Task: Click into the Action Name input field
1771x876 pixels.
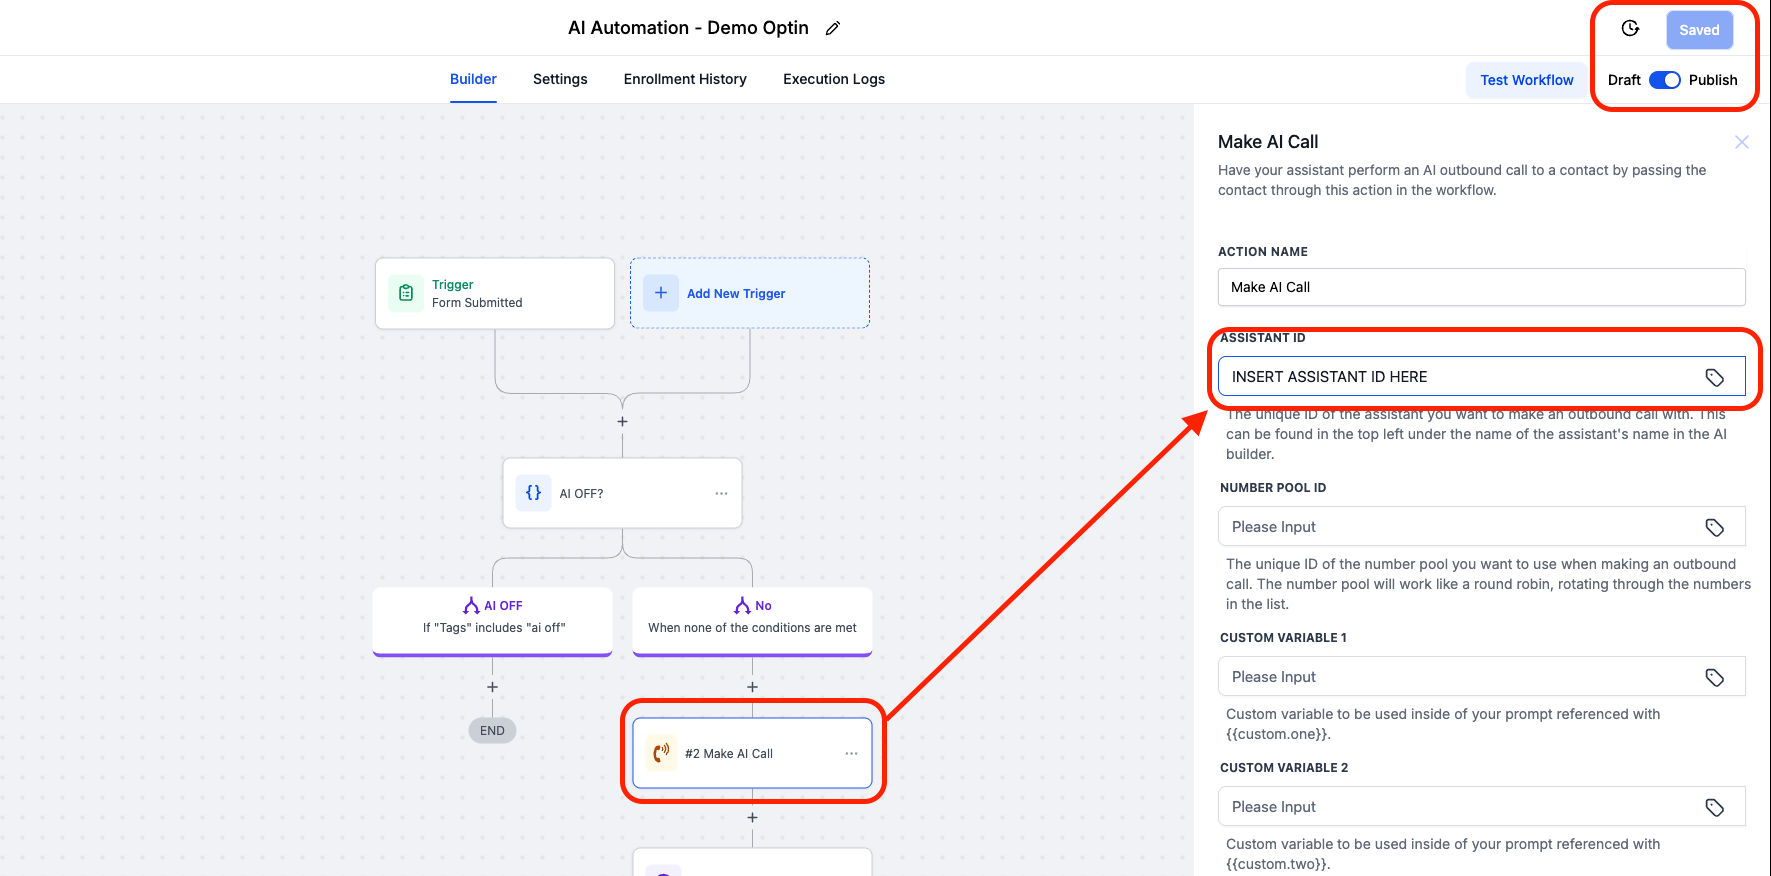Action: coord(1480,287)
